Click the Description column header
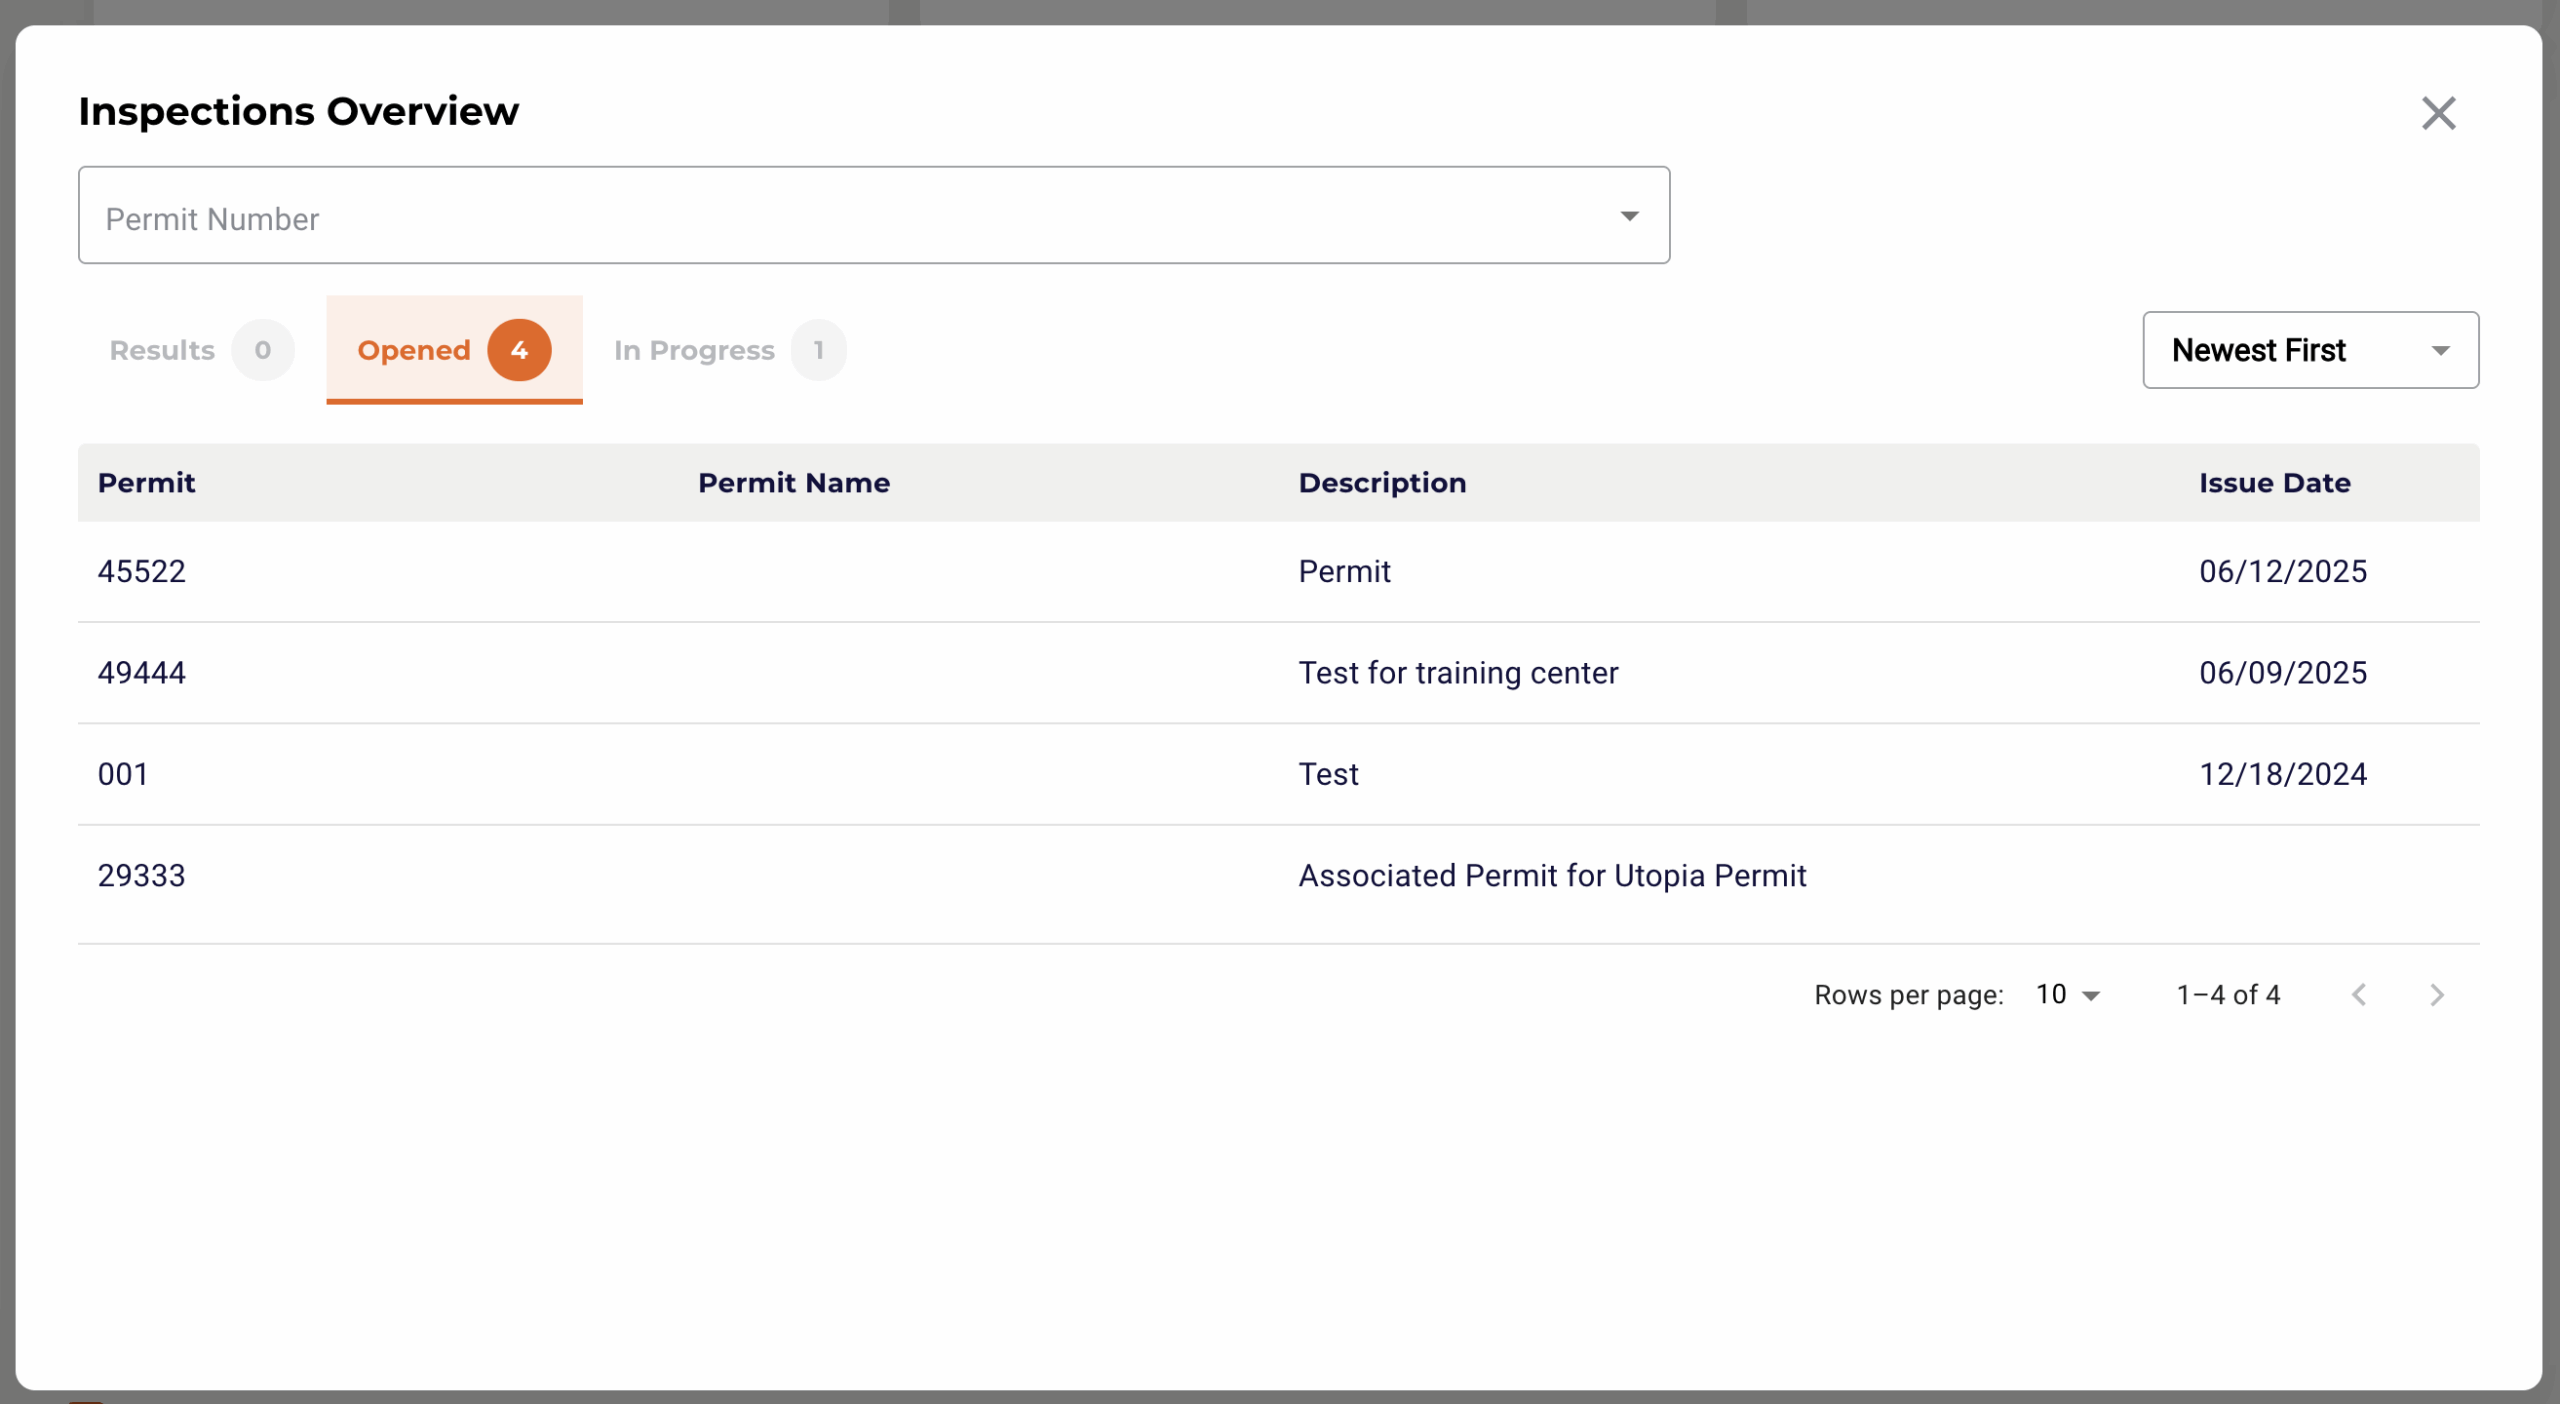The width and height of the screenshot is (2560, 1404). 1382,483
